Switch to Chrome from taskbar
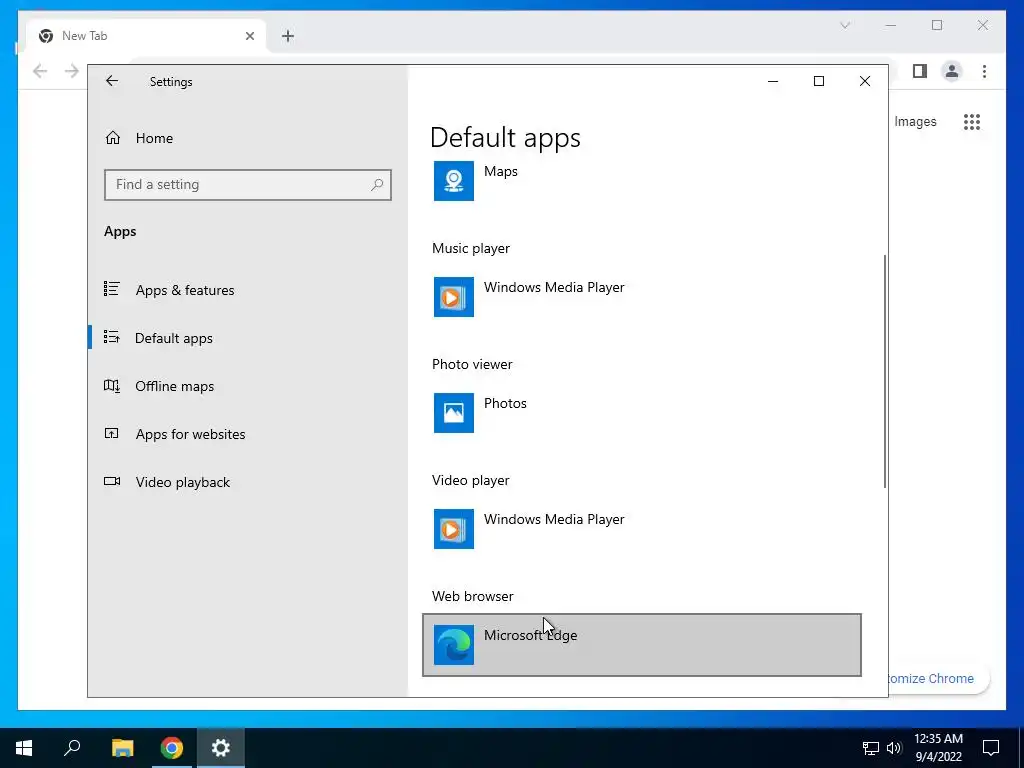 click(172, 748)
